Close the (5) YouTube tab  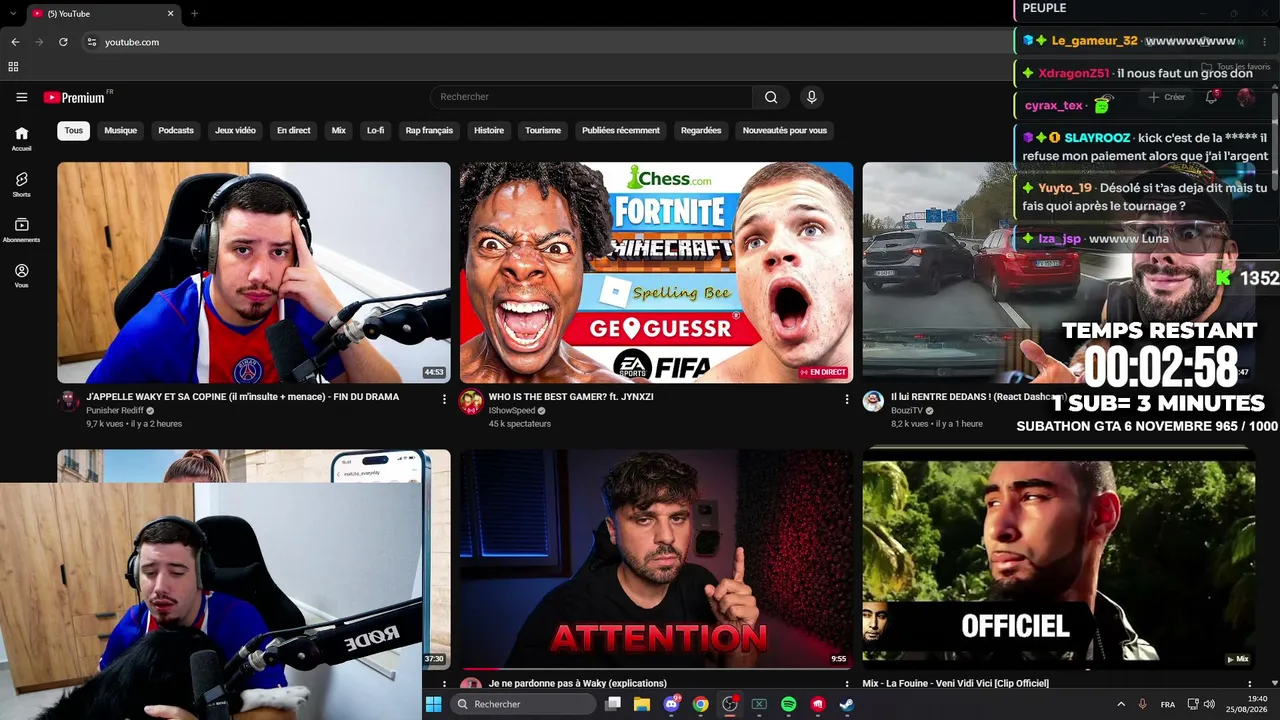[170, 14]
